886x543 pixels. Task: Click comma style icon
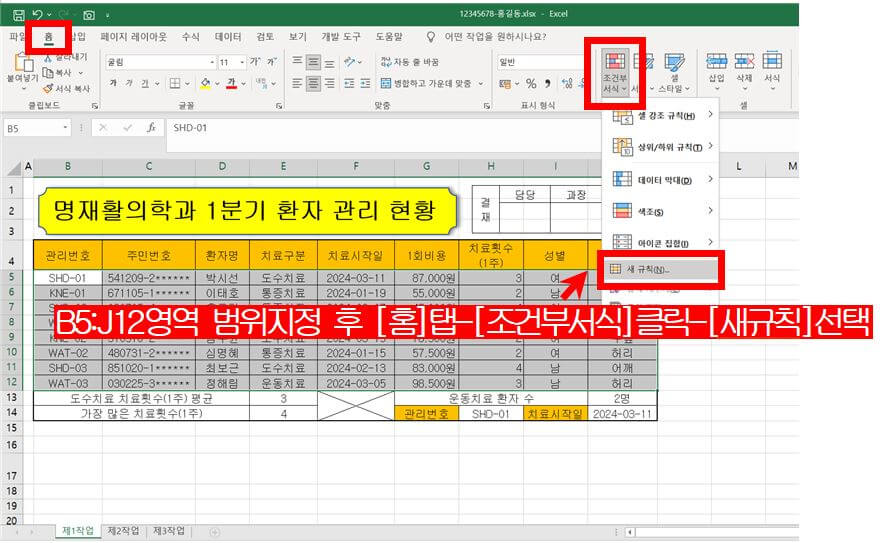[x=548, y=84]
